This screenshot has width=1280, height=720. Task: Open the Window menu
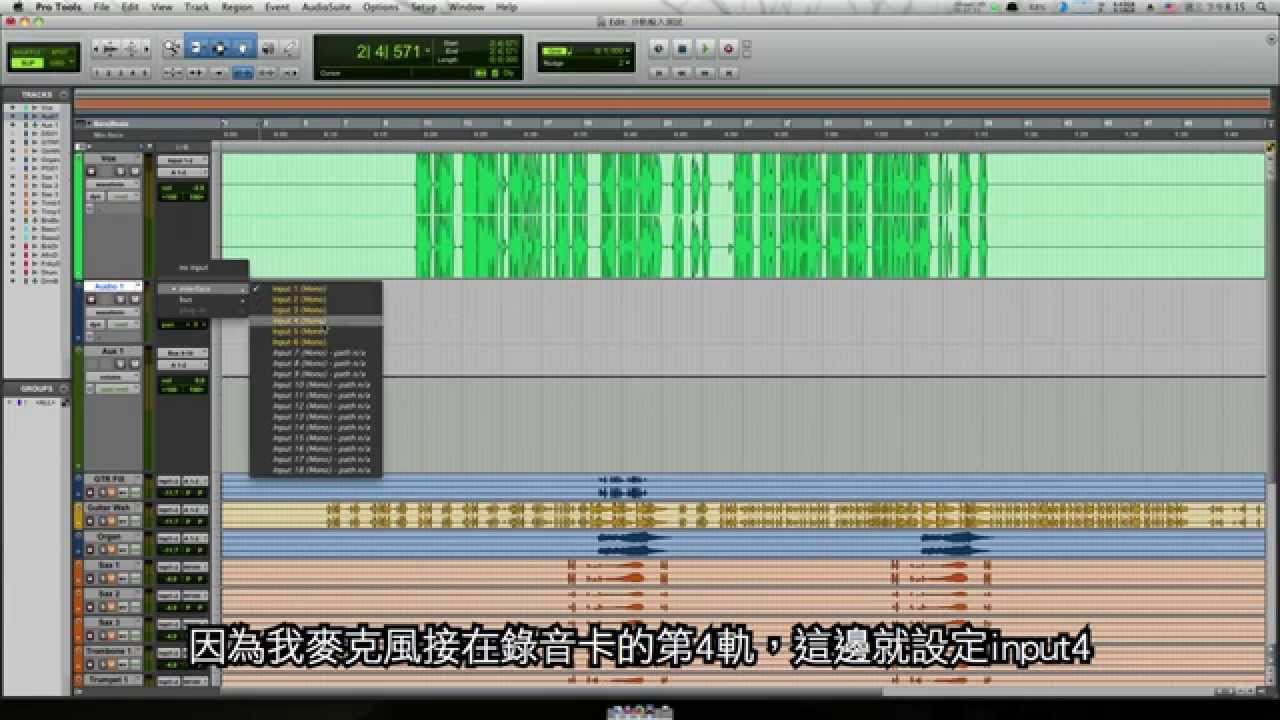click(466, 7)
